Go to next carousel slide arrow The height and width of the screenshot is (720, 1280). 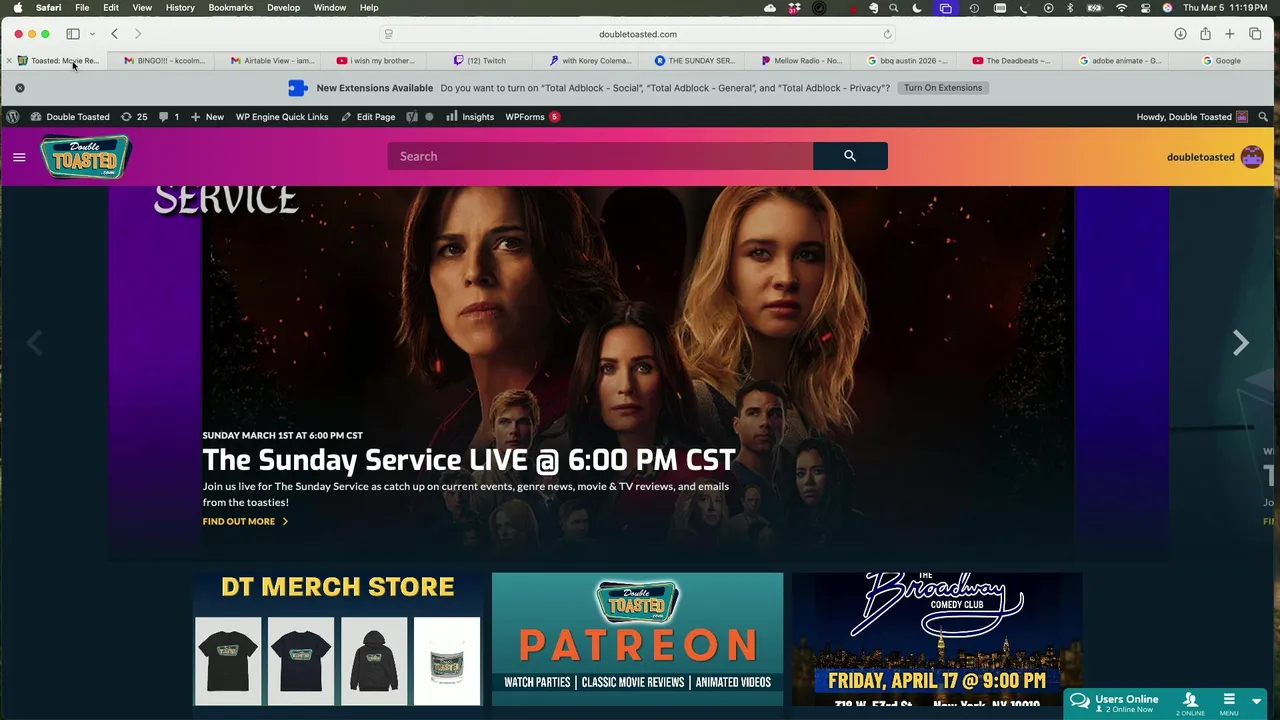pos(1241,343)
